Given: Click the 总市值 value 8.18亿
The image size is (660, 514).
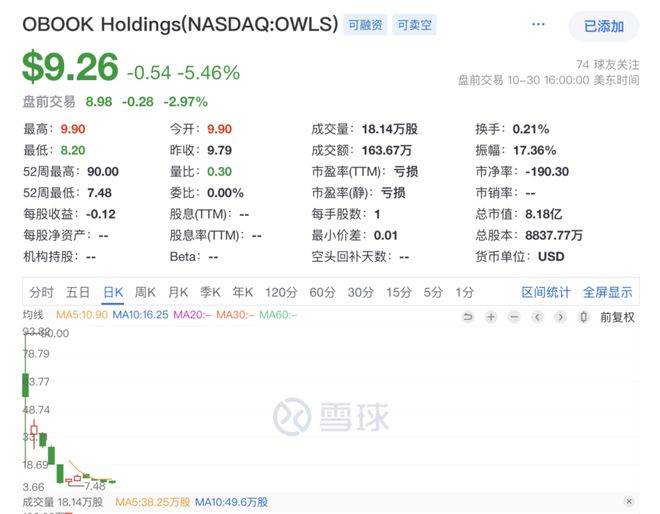Looking at the screenshot, I should click(543, 214).
